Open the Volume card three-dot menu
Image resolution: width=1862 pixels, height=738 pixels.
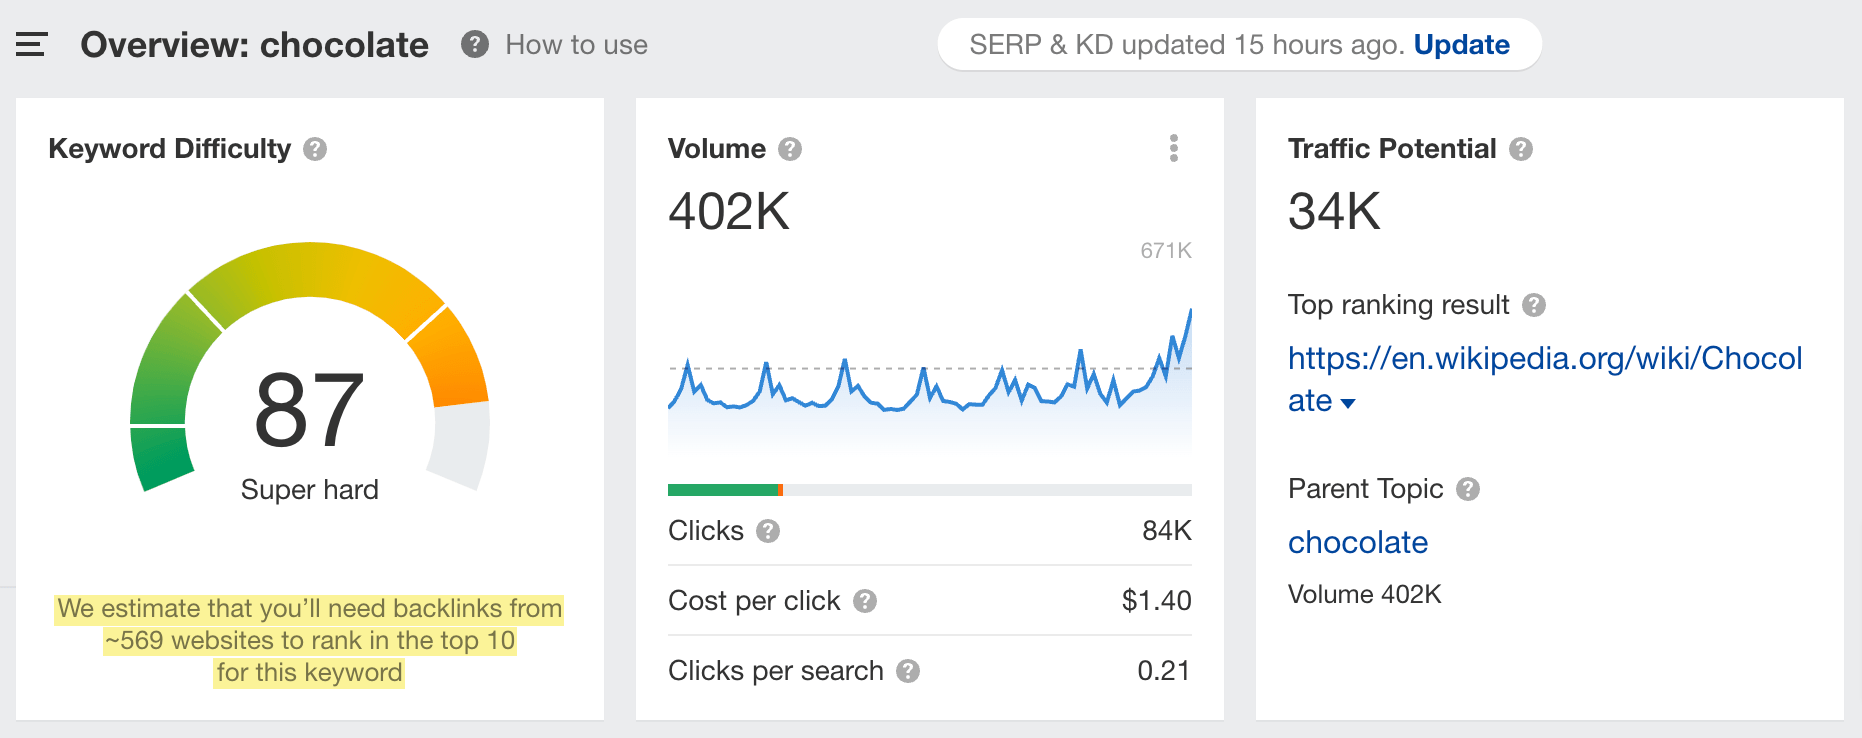click(x=1173, y=148)
